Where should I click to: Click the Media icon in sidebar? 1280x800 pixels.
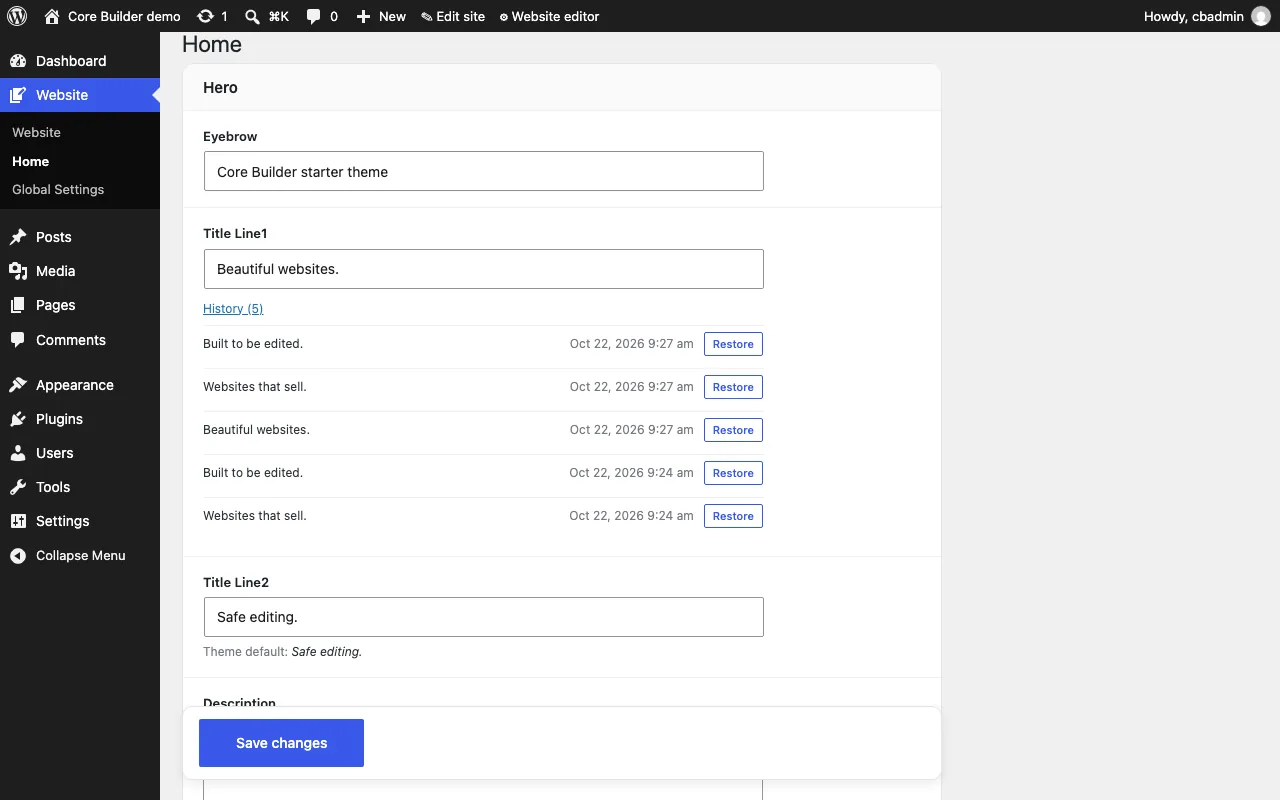[18, 271]
